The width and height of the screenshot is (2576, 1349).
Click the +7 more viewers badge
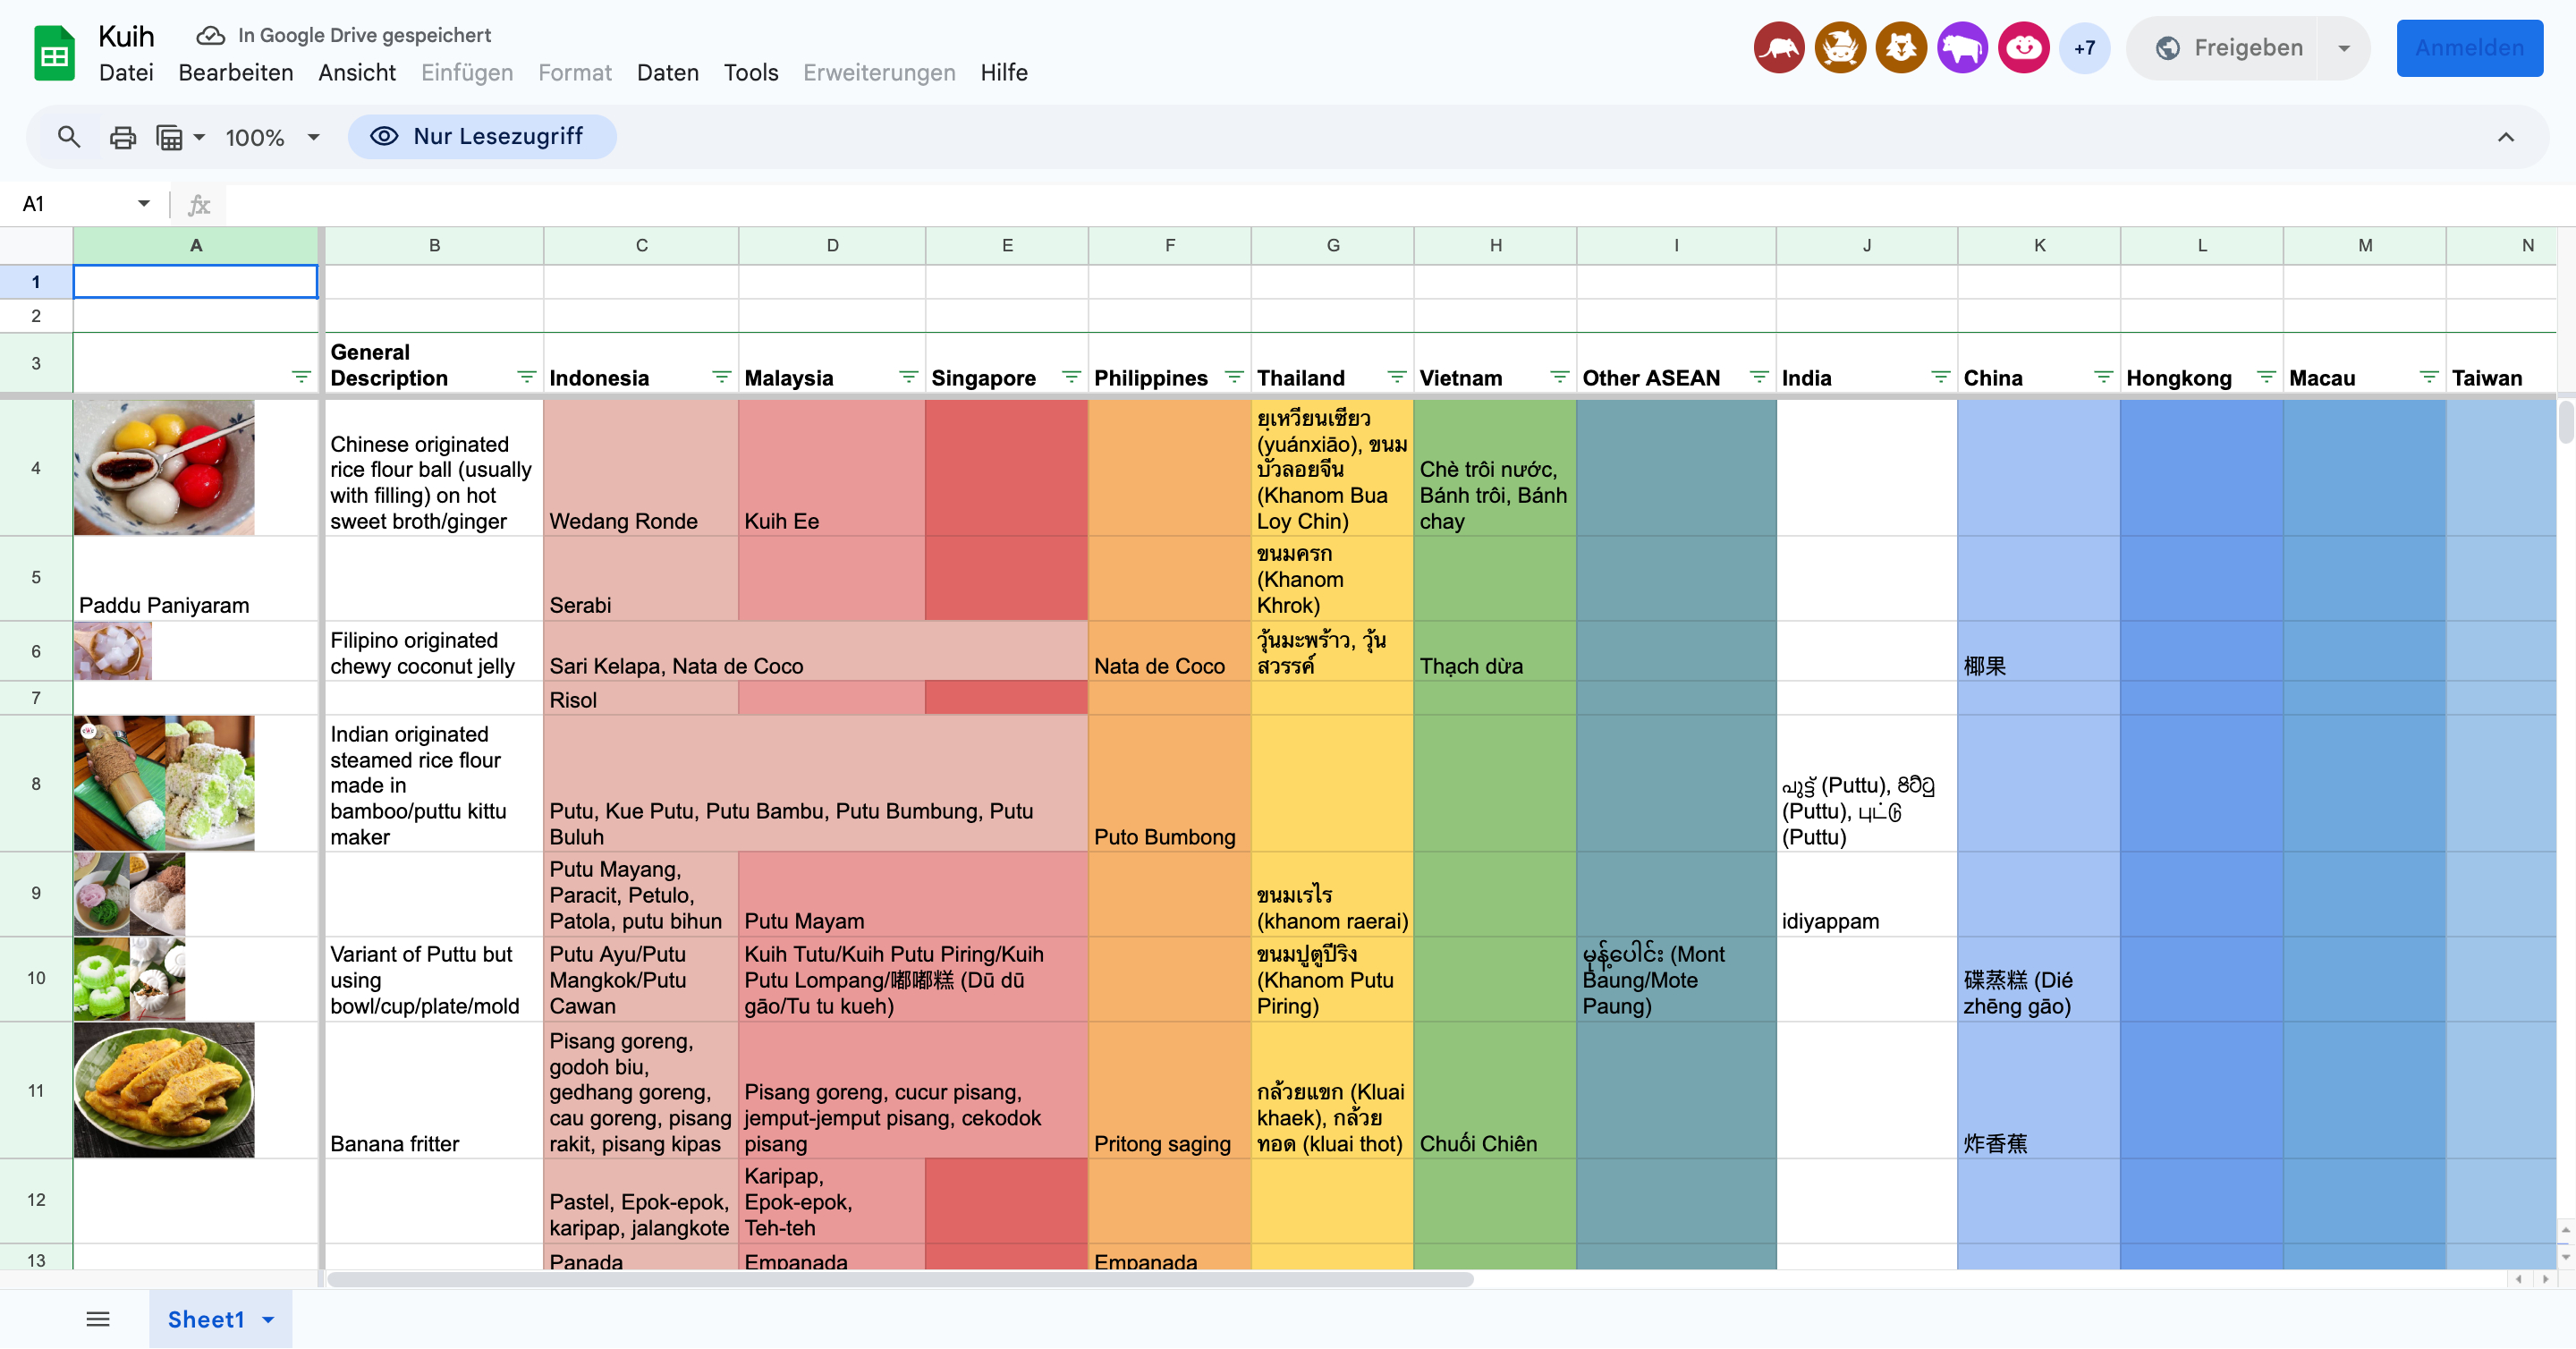click(x=2084, y=48)
